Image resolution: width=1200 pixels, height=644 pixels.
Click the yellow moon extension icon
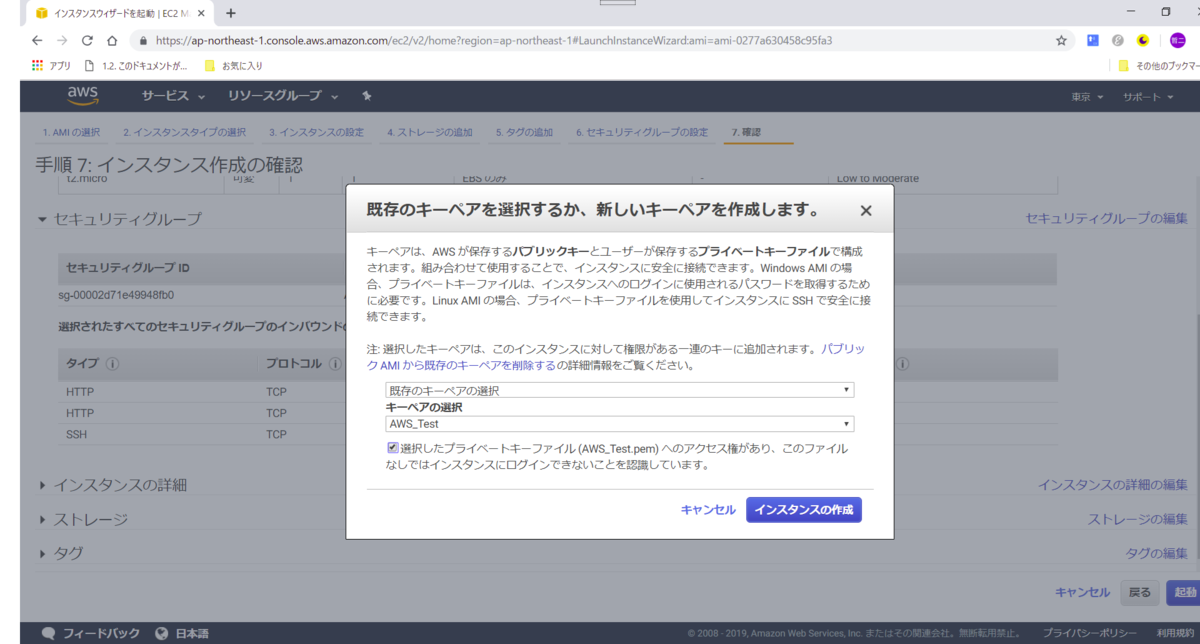[1143, 40]
